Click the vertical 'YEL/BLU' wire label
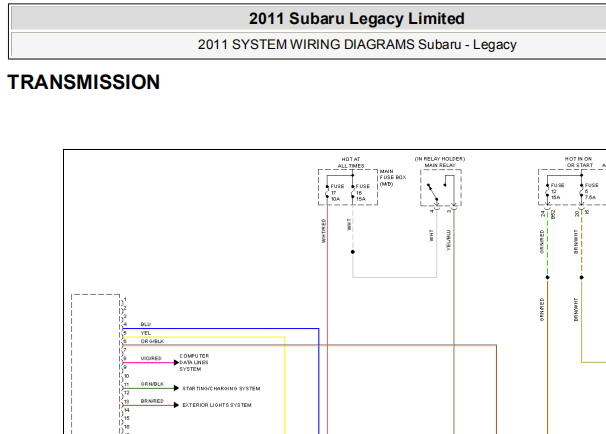Image resolution: width=606 pixels, height=434 pixels. (x=448, y=240)
